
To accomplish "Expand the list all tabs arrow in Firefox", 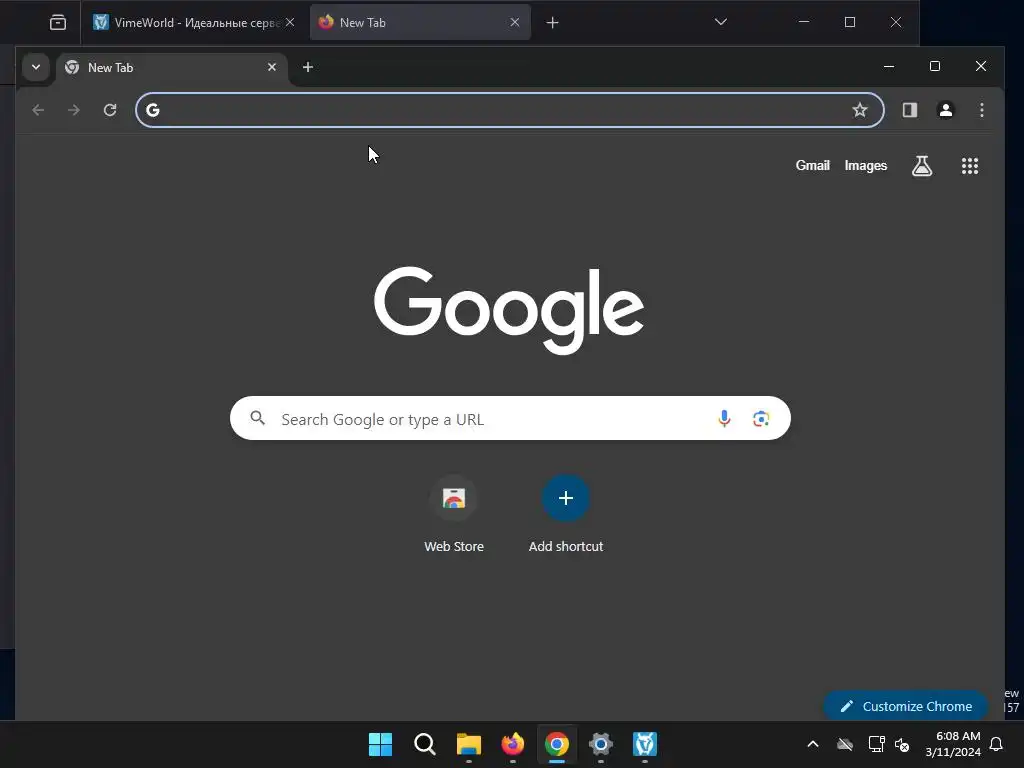I will coord(720,22).
